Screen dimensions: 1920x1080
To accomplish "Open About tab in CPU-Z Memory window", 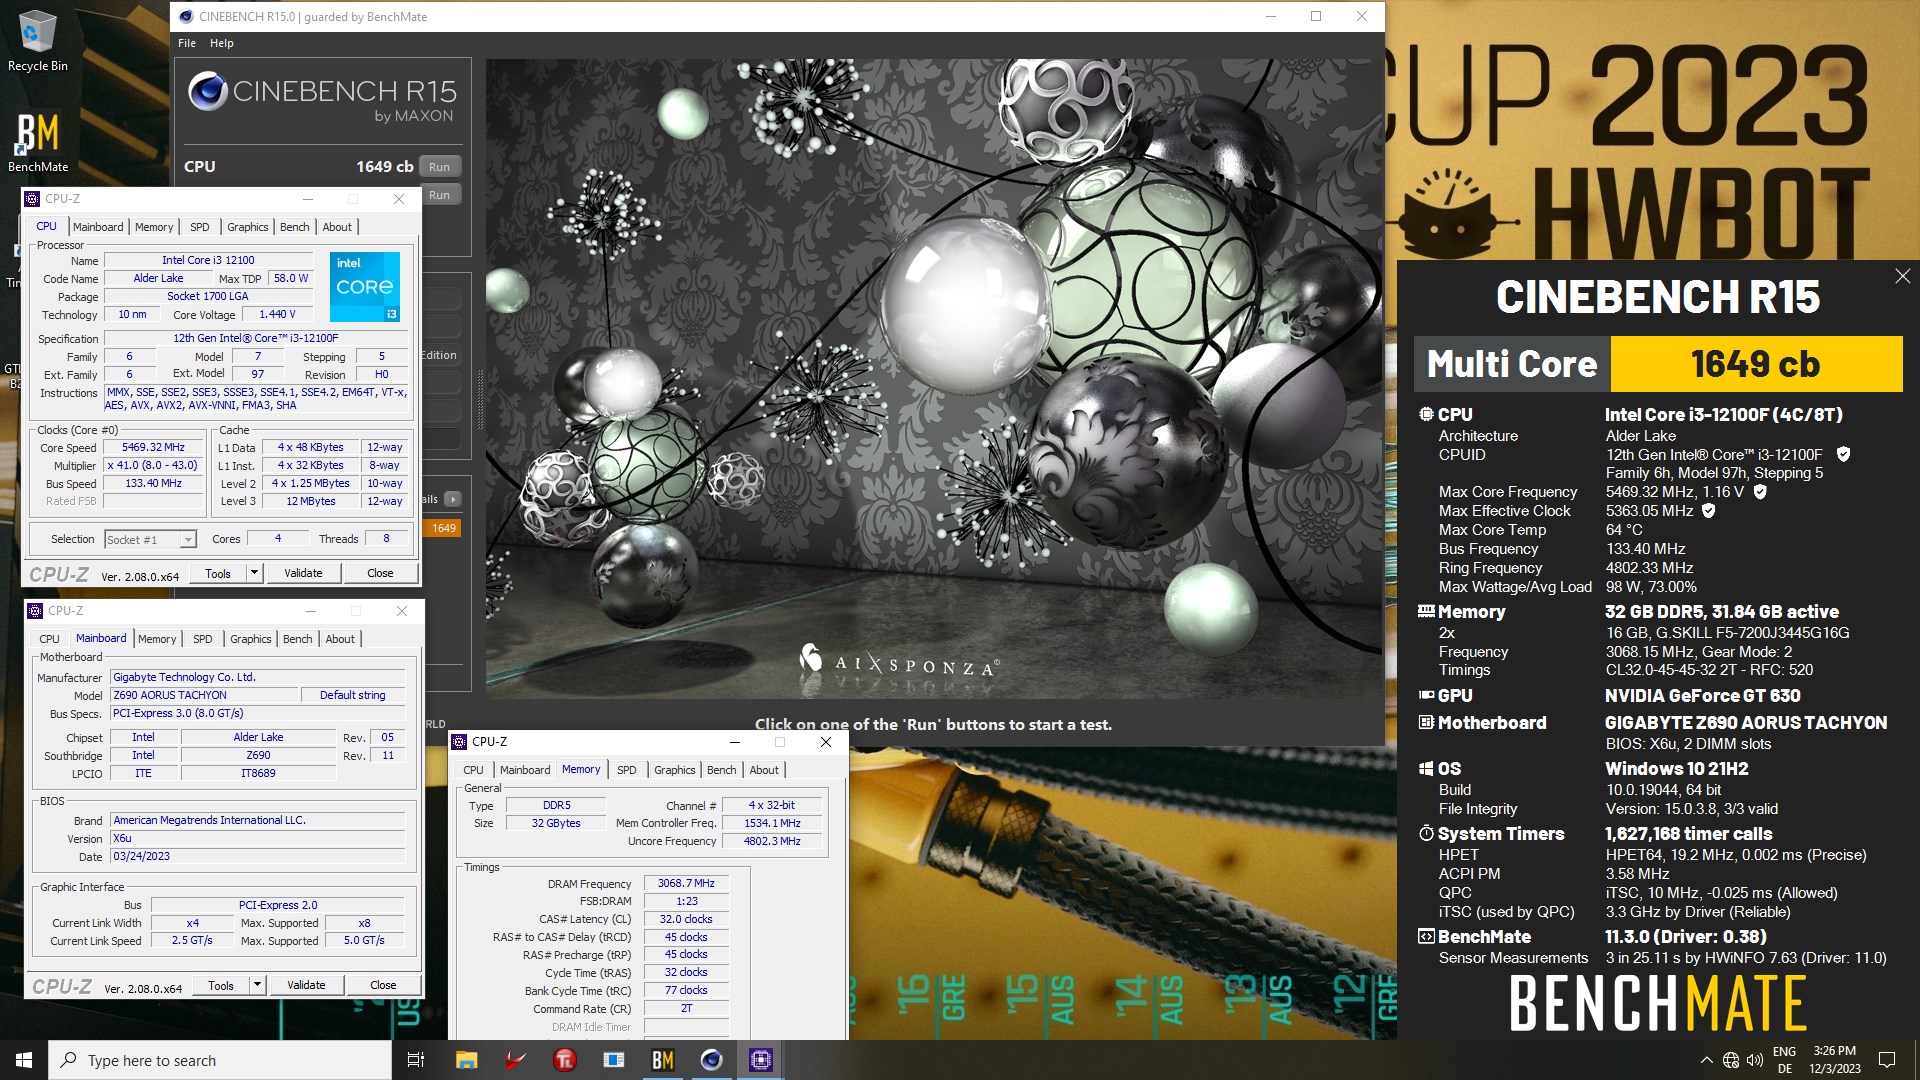I will click(x=764, y=770).
